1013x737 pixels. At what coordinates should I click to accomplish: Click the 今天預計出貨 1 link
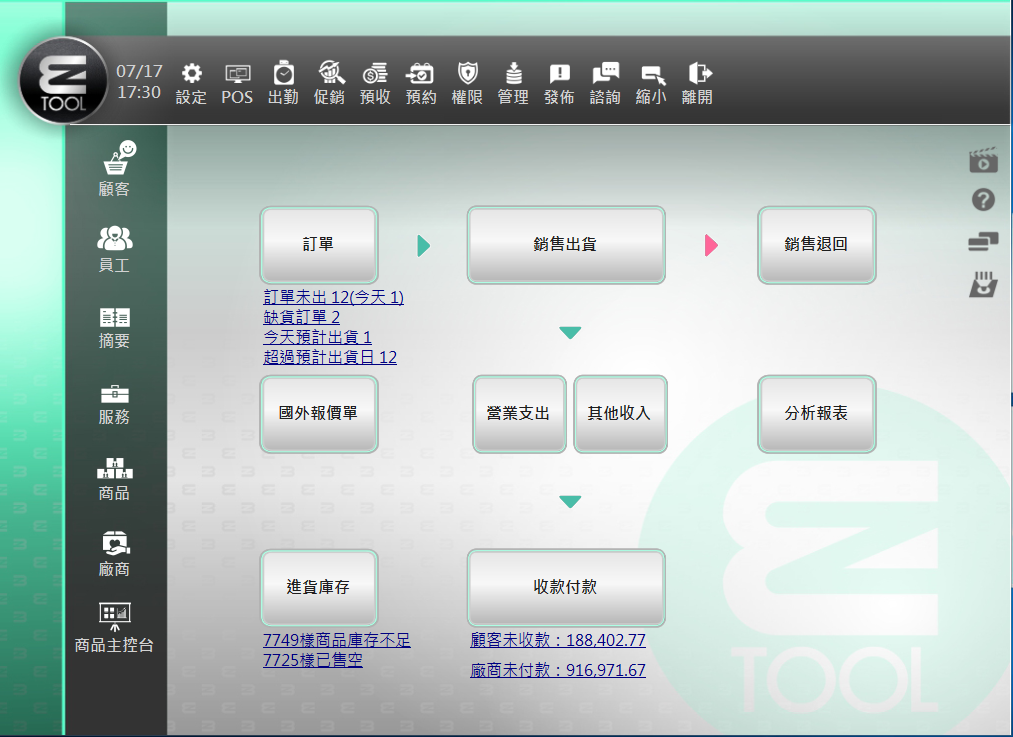[x=317, y=337]
